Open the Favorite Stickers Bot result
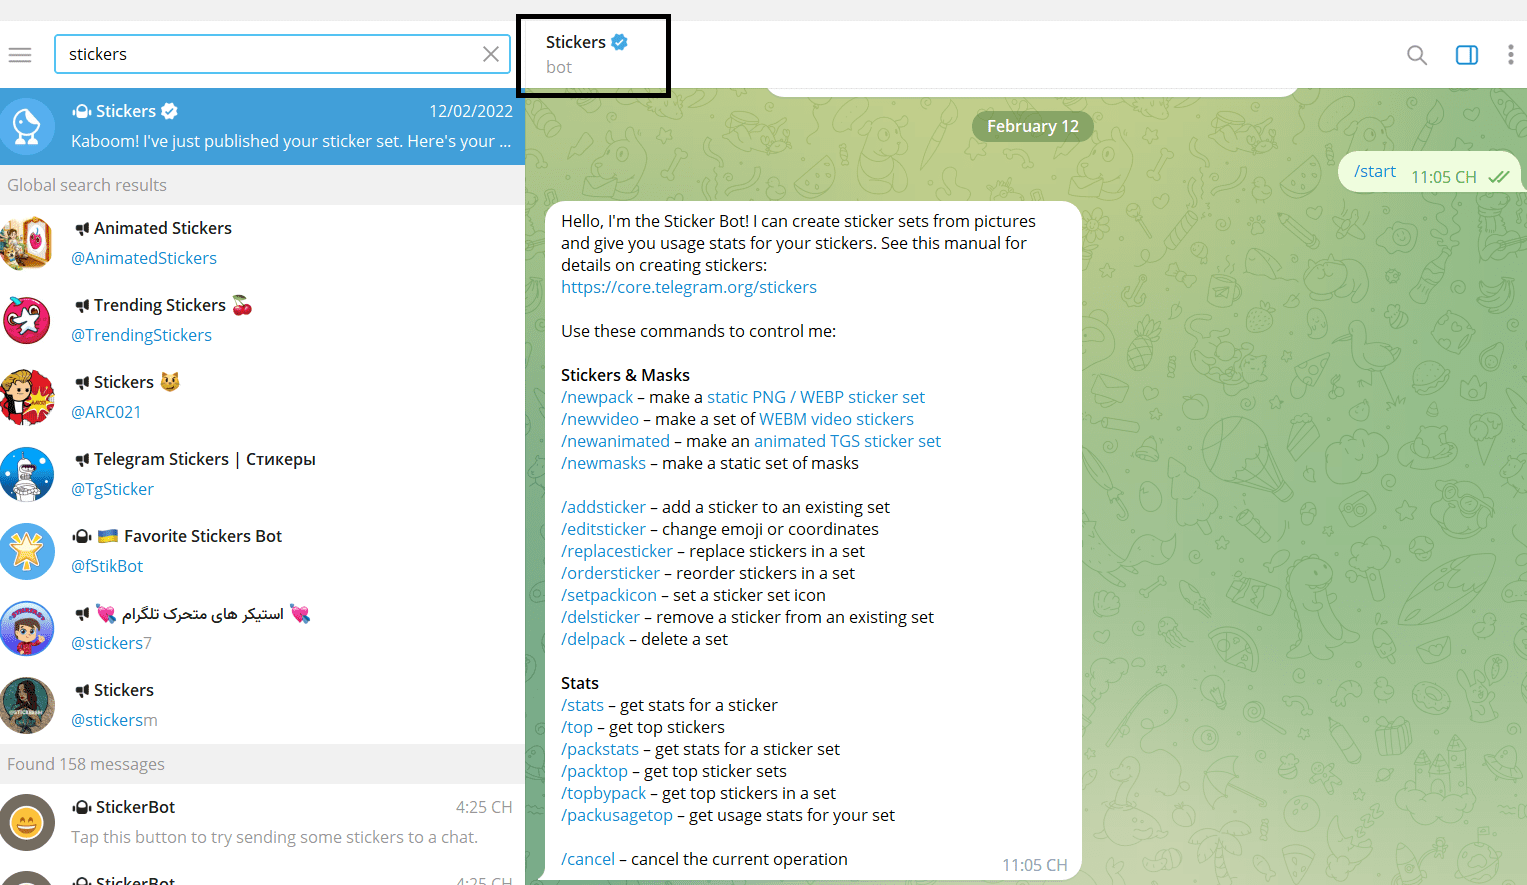Screen dimensions: 1527x885 [x=262, y=551]
